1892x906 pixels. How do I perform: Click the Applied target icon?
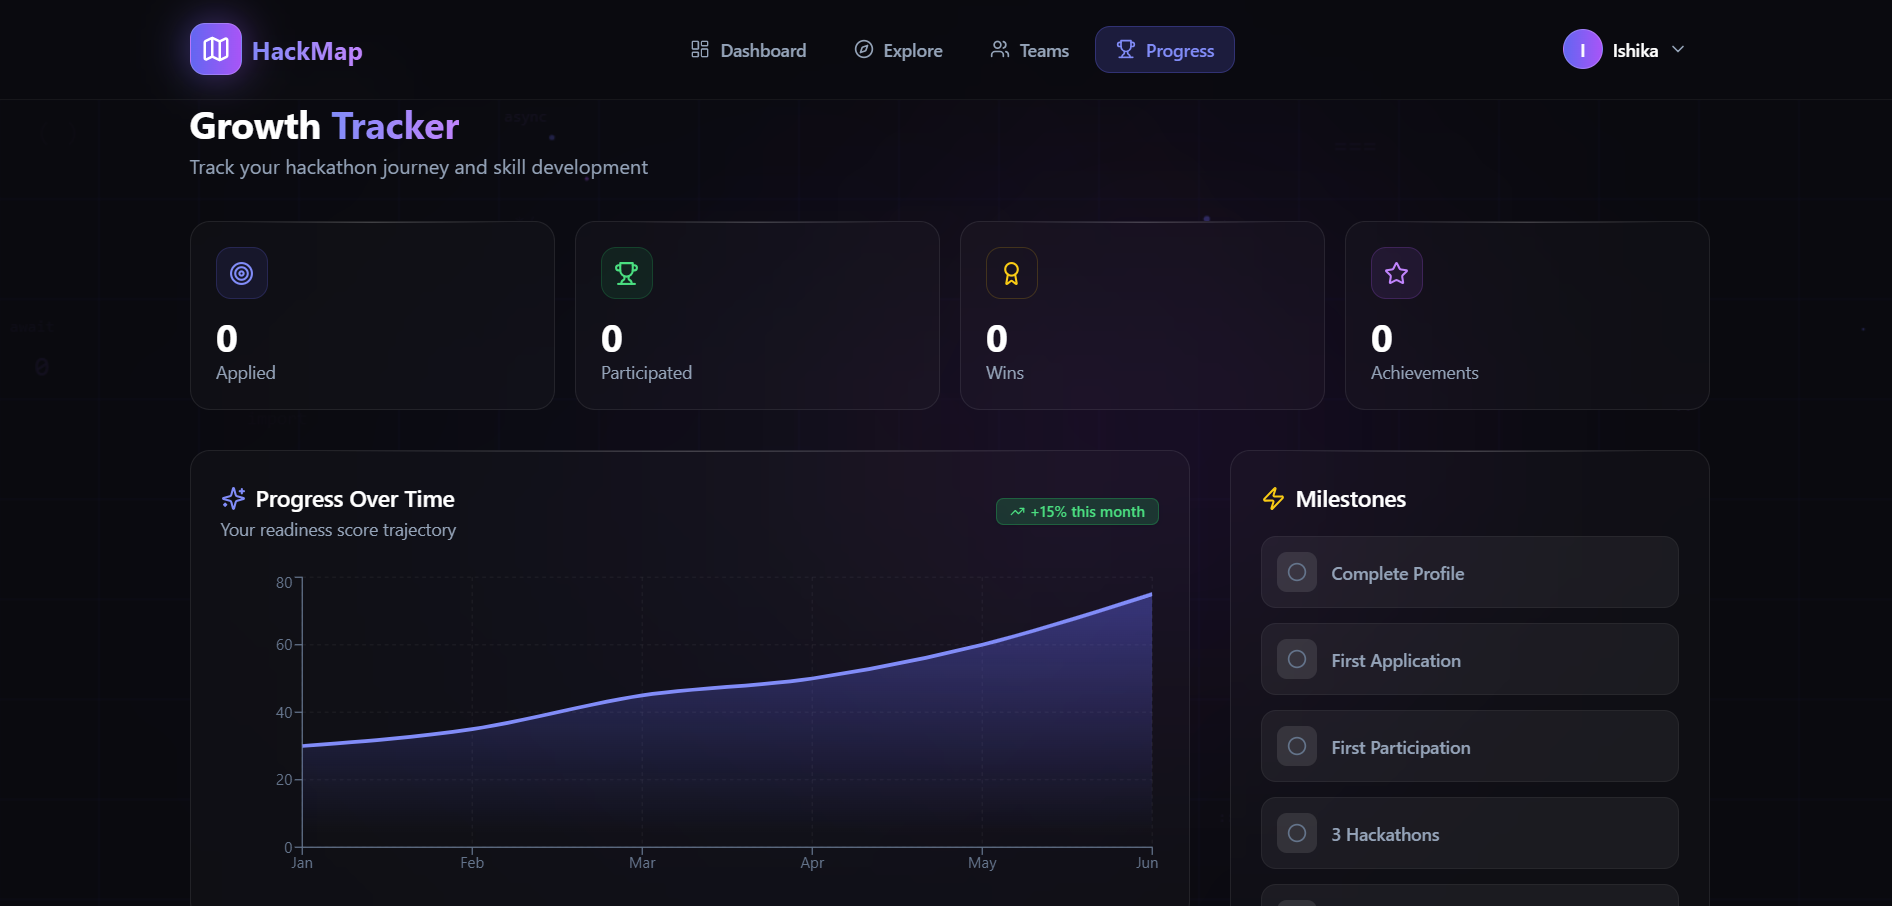[242, 273]
